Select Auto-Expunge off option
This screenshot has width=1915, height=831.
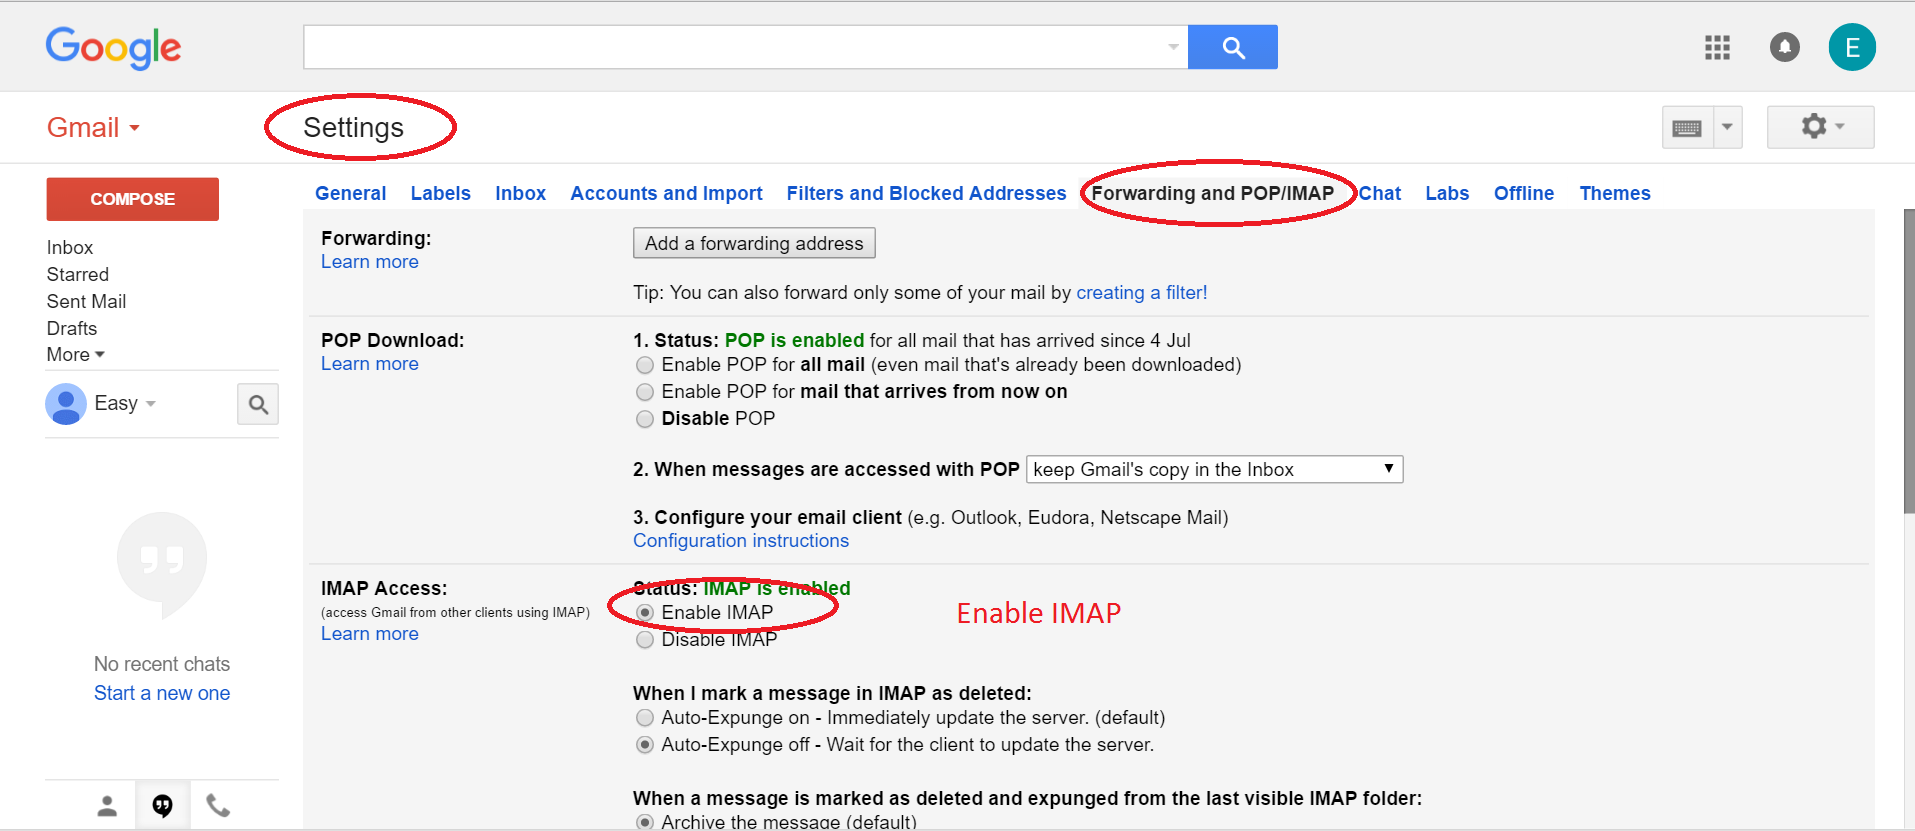pos(645,745)
